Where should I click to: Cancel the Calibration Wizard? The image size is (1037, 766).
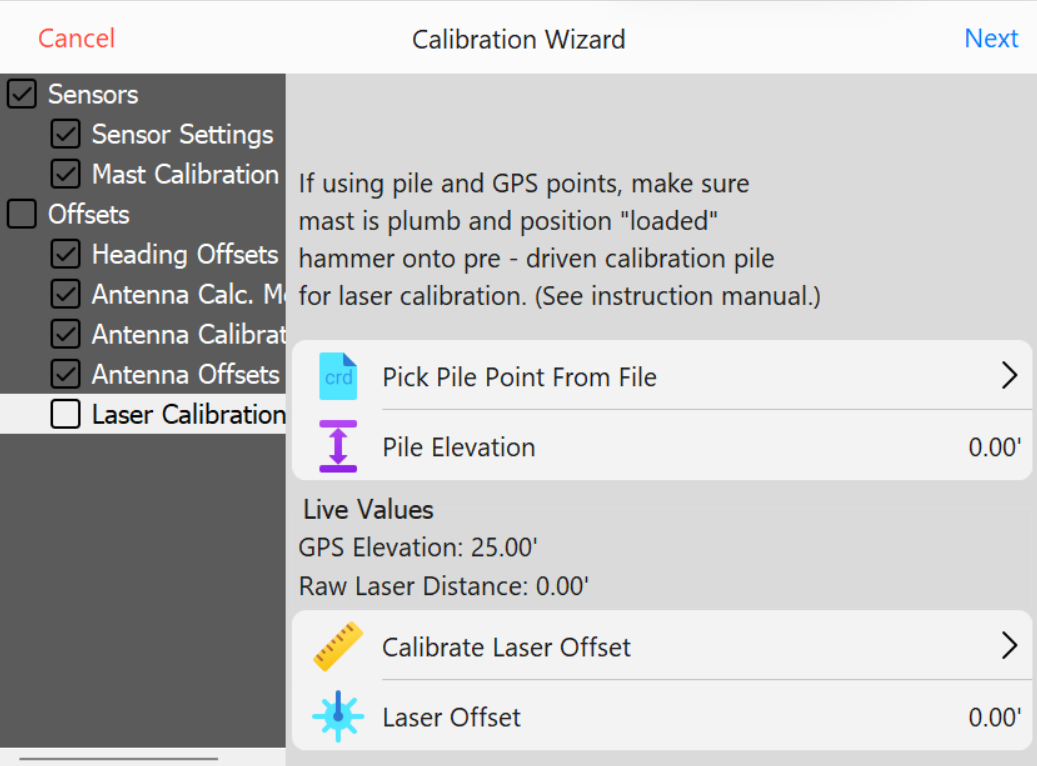coord(76,38)
